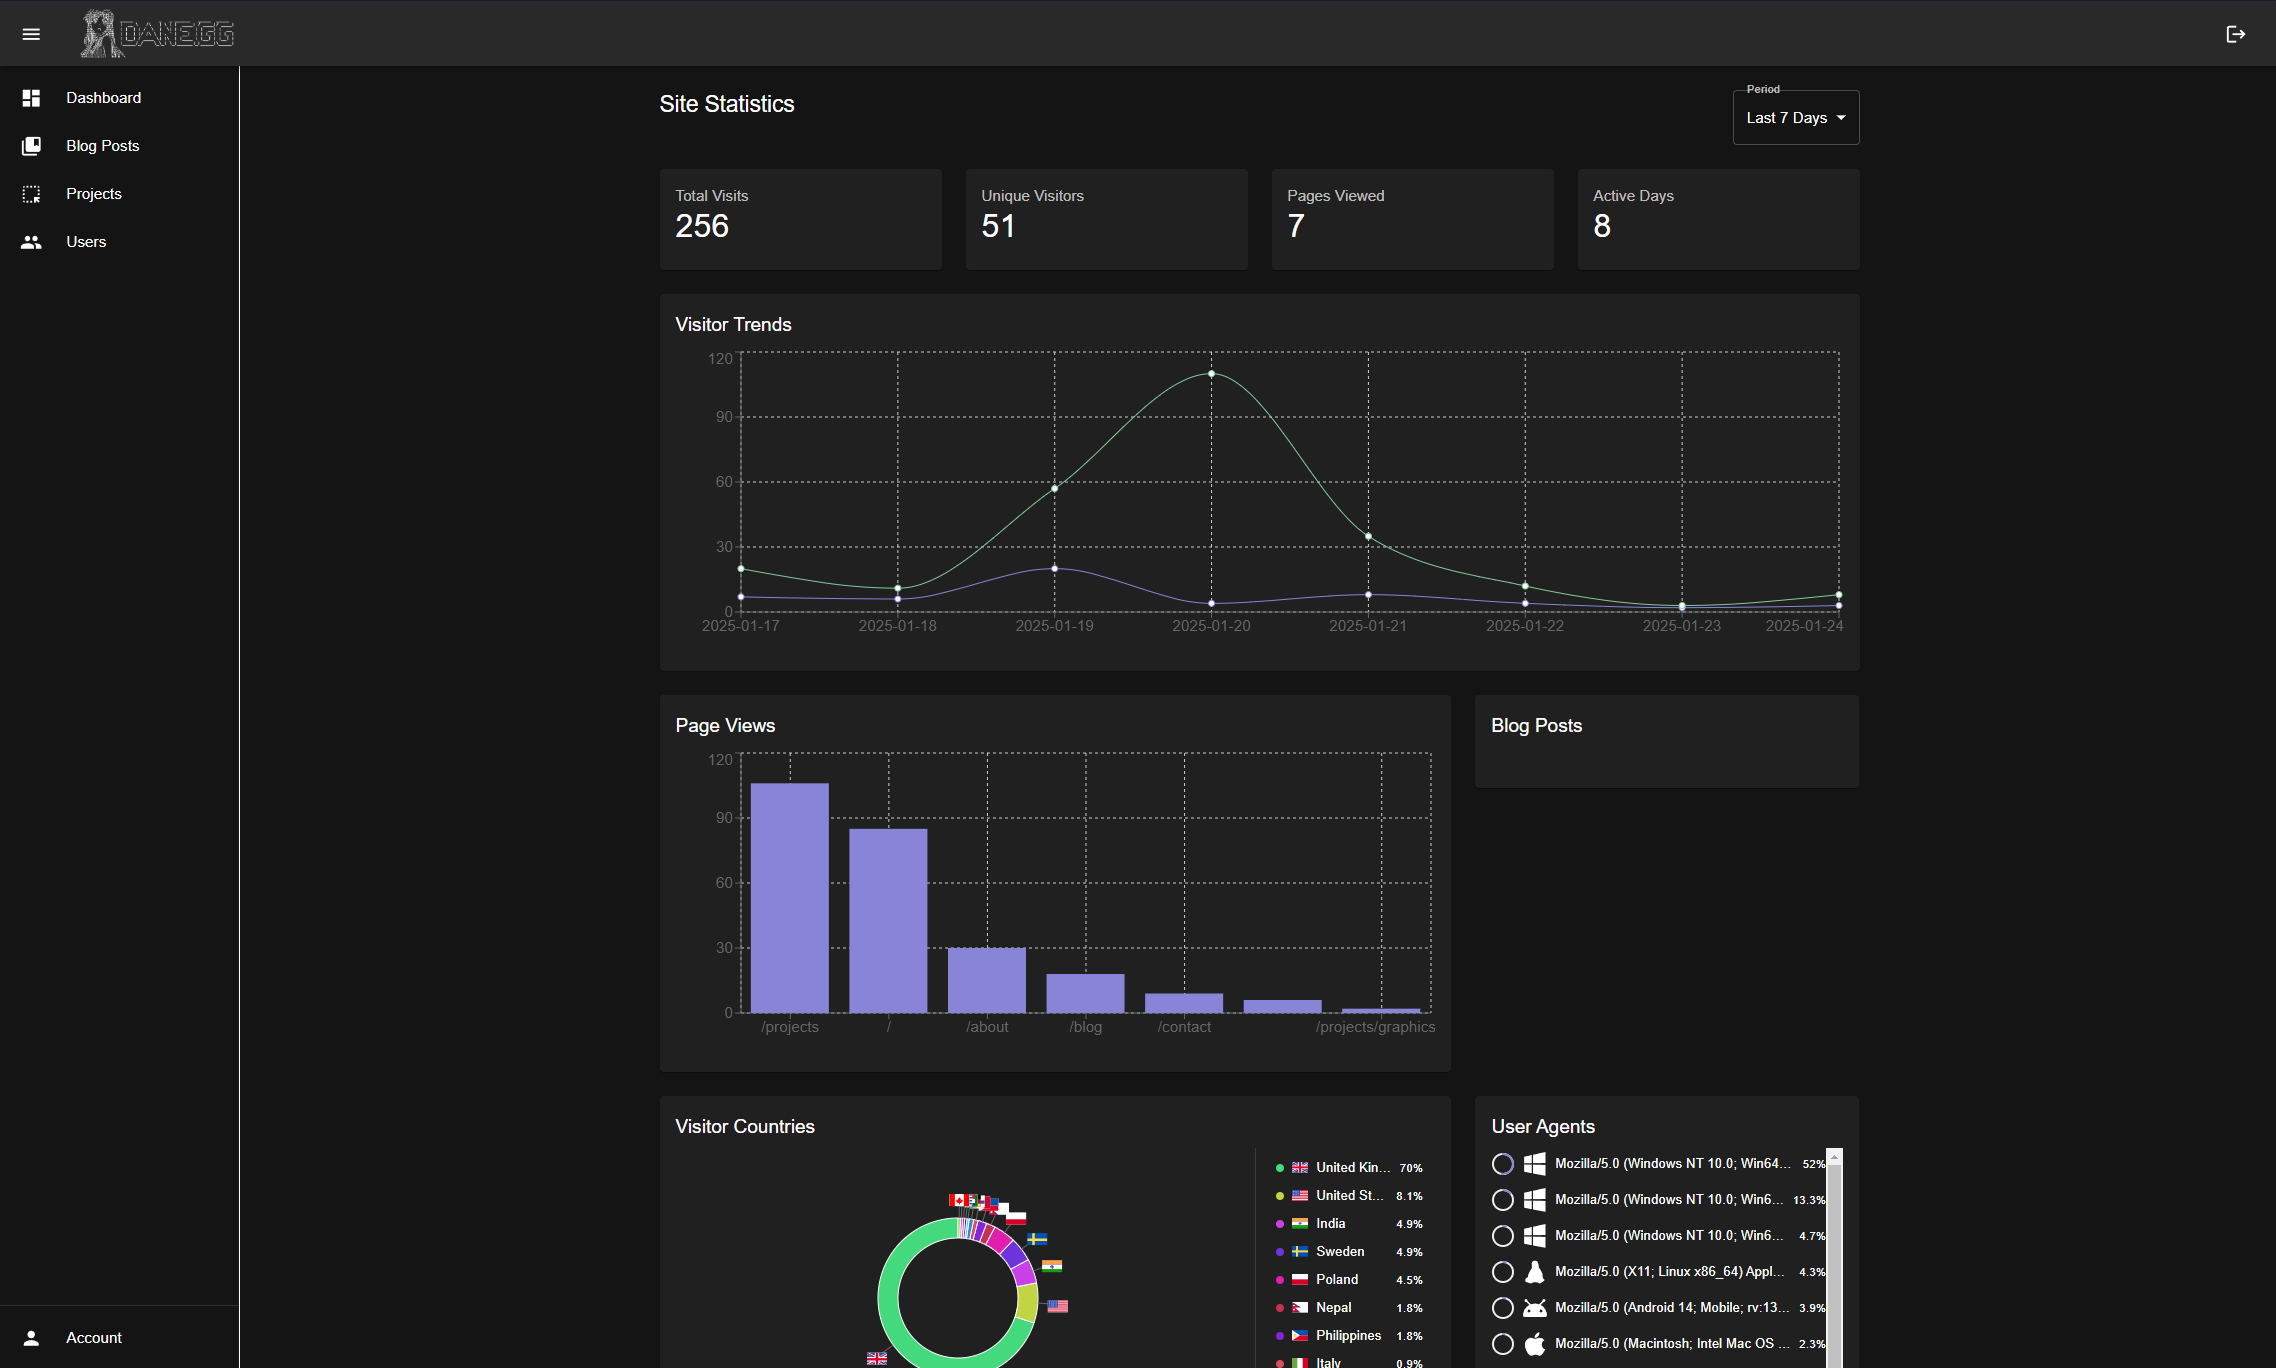Click the DanEgg logo
The width and height of the screenshot is (2276, 1368).
pyautogui.click(x=157, y=34)
